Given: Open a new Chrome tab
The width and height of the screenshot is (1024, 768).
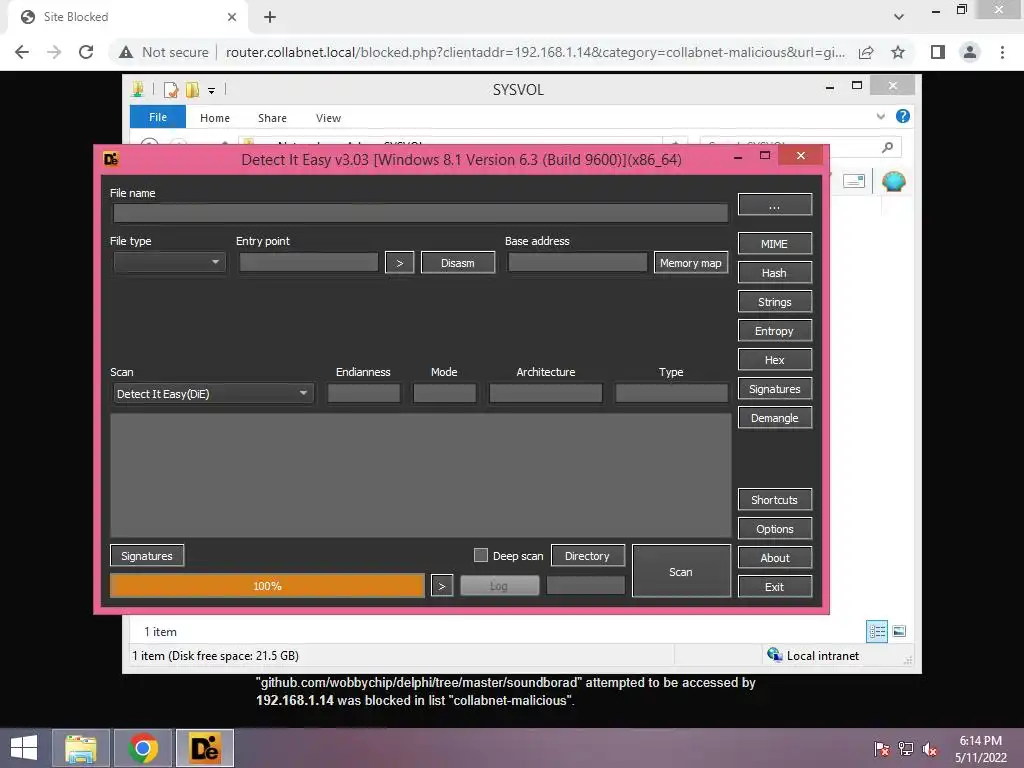Looking at the screenshot, I should pyautogui.click(x=270, y=17).
